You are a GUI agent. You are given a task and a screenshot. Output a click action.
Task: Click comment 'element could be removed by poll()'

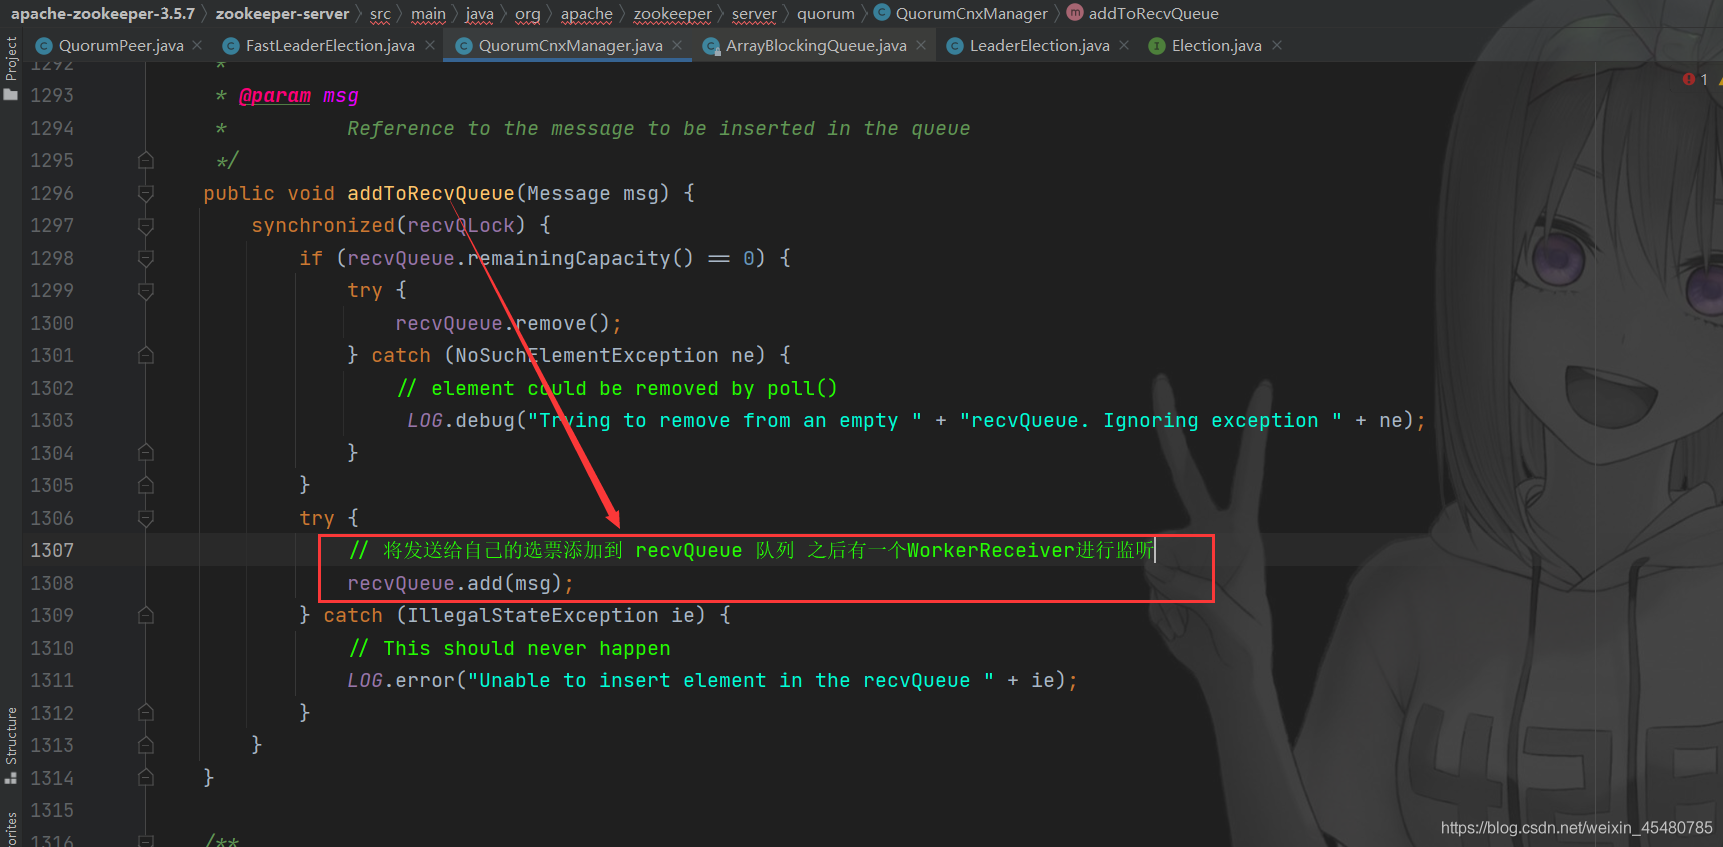(x=617, y=388)
